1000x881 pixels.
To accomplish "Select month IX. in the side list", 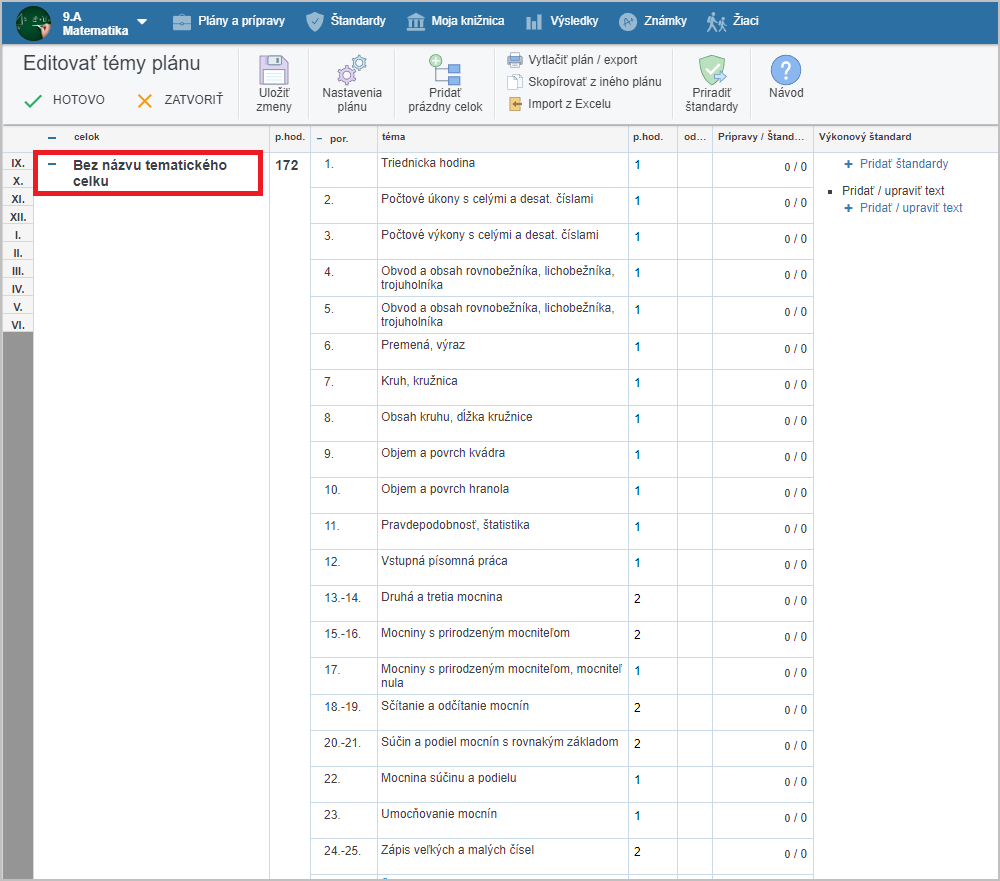I will coord(18,163).
